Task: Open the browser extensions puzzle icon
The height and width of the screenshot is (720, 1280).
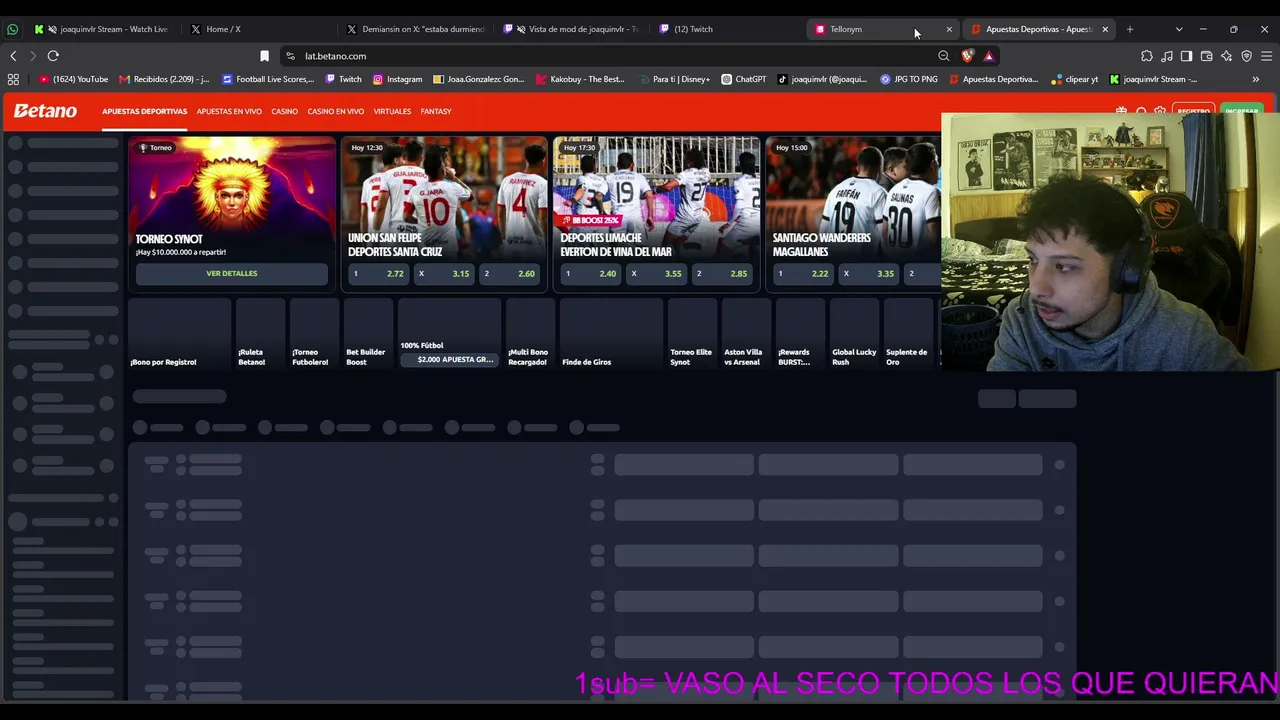Action: click(x=1147, y=56)
